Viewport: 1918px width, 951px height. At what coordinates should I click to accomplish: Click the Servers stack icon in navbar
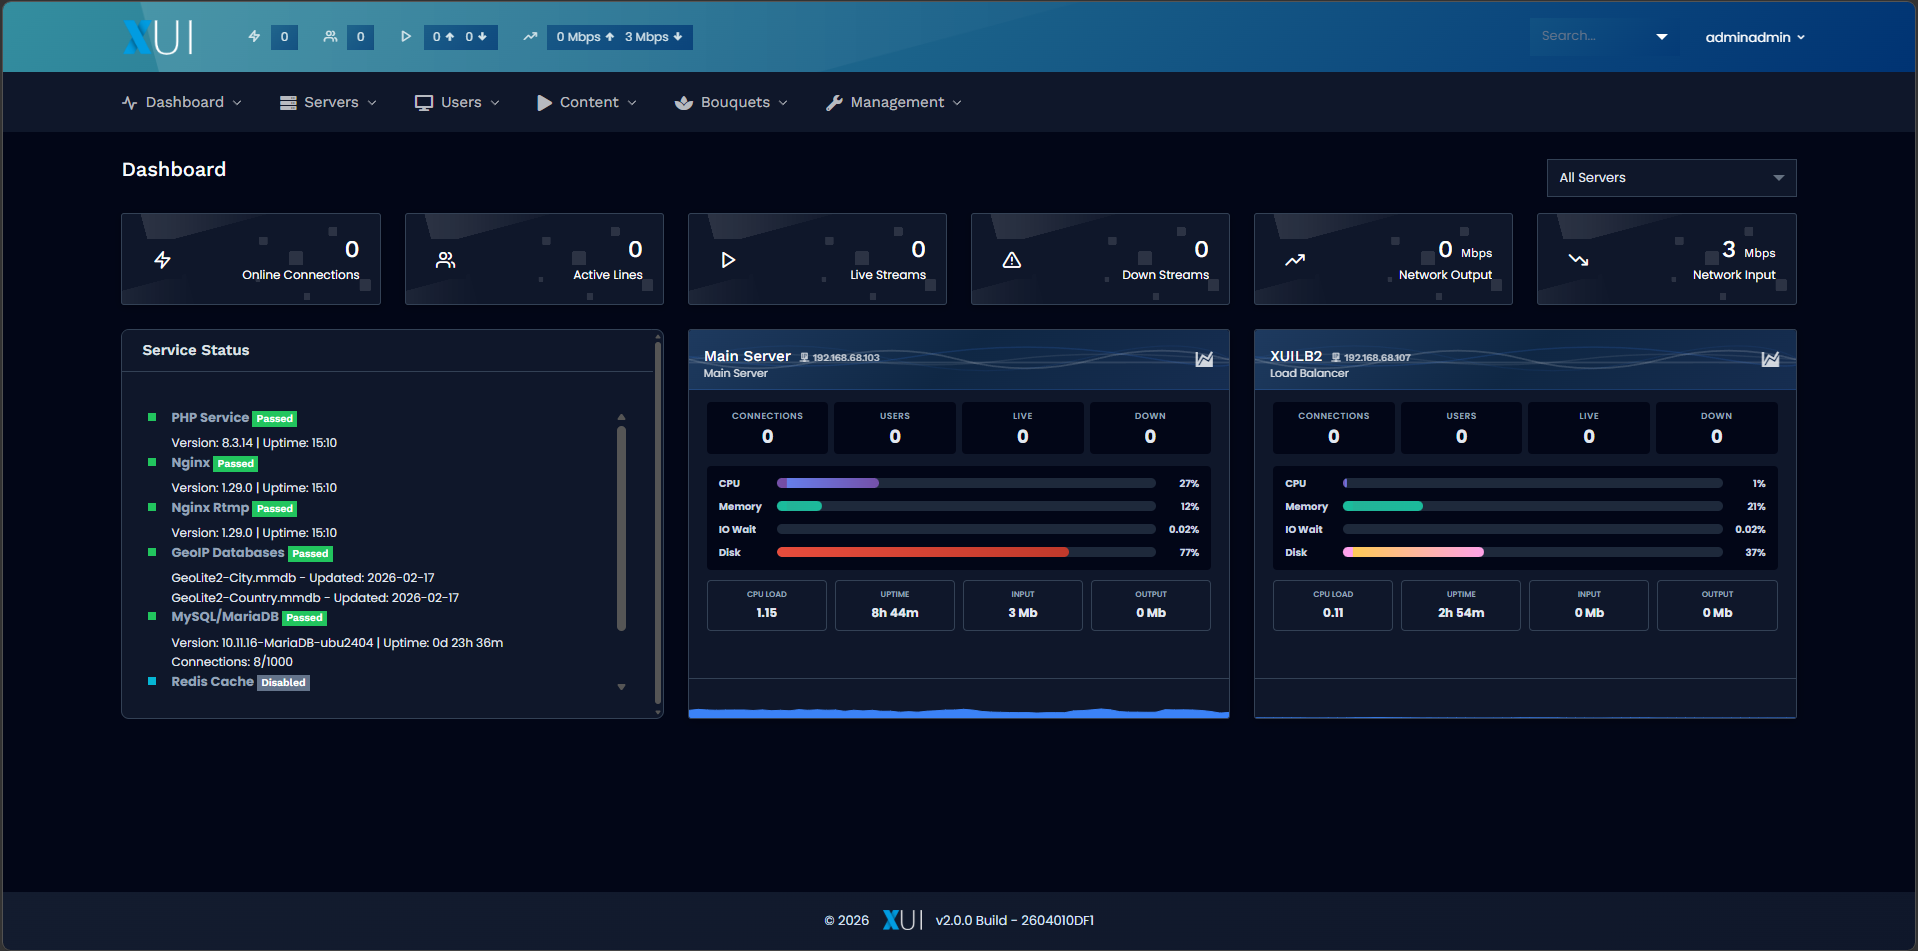288,102
